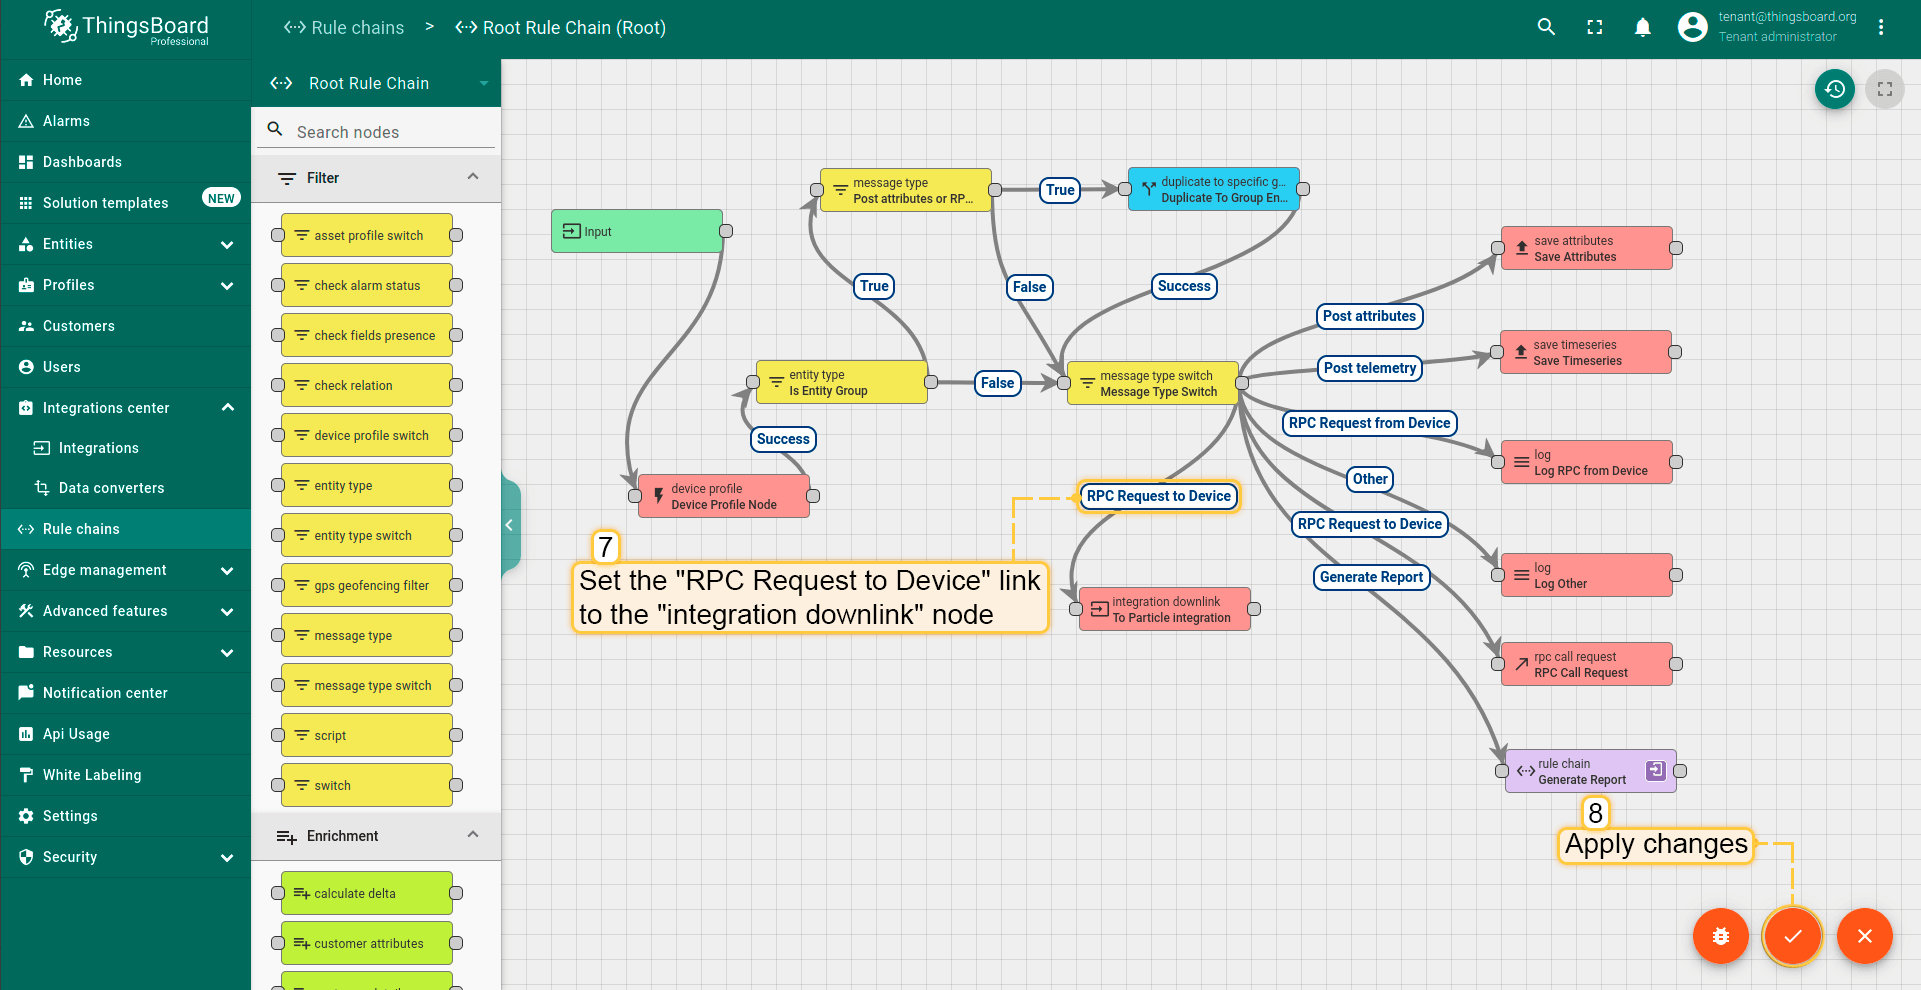This screenshot has width=1921, height=990.
Task: Open the notifications bell icon
Action: coord(1642,27)
